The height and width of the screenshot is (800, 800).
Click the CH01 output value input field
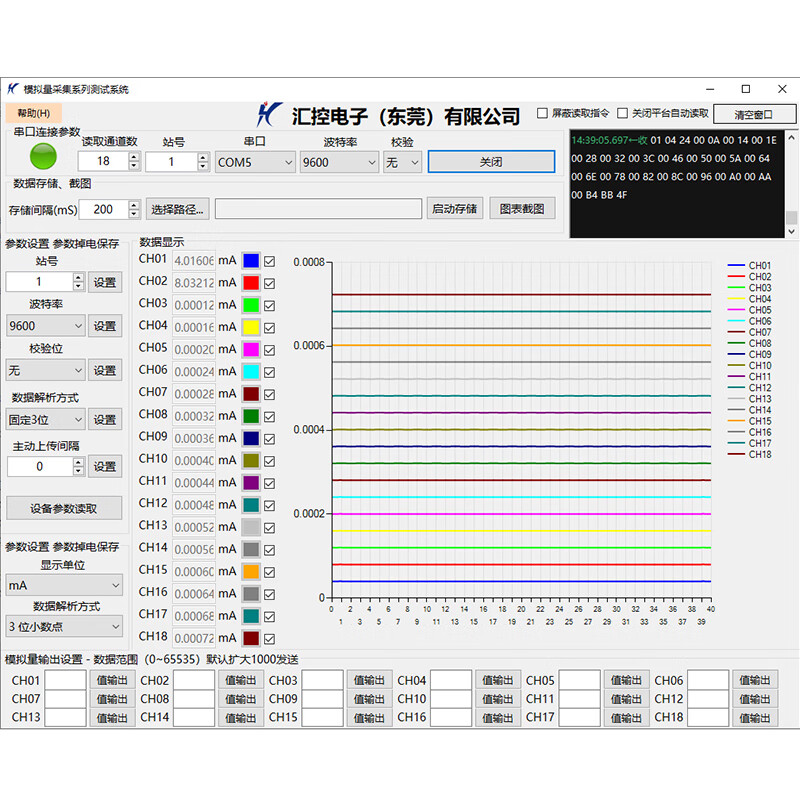[66, 681]
